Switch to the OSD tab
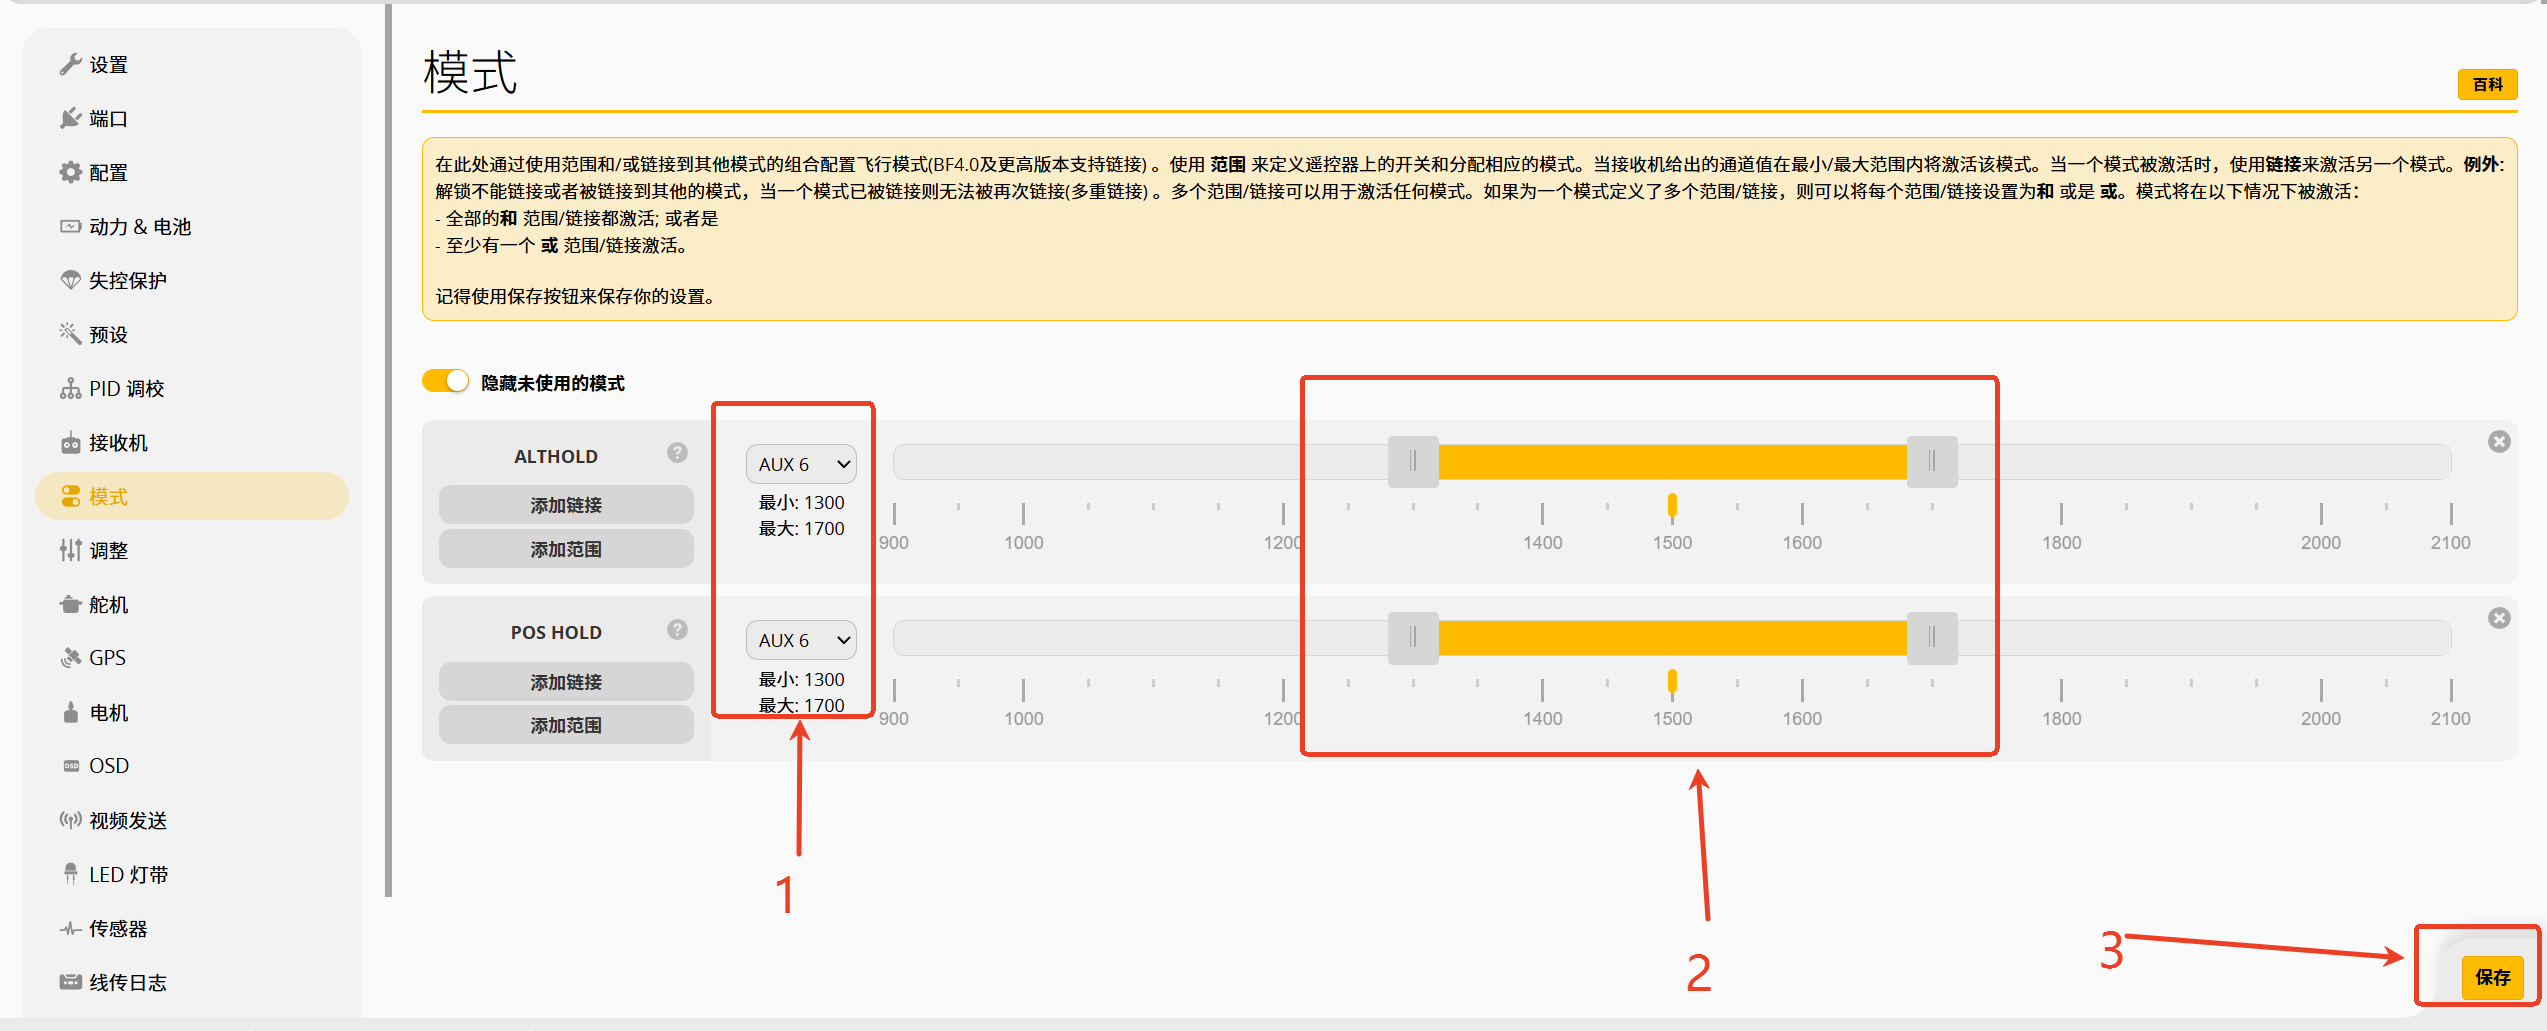This screenshot has width=2547, height=1031. tap(109, 766)
